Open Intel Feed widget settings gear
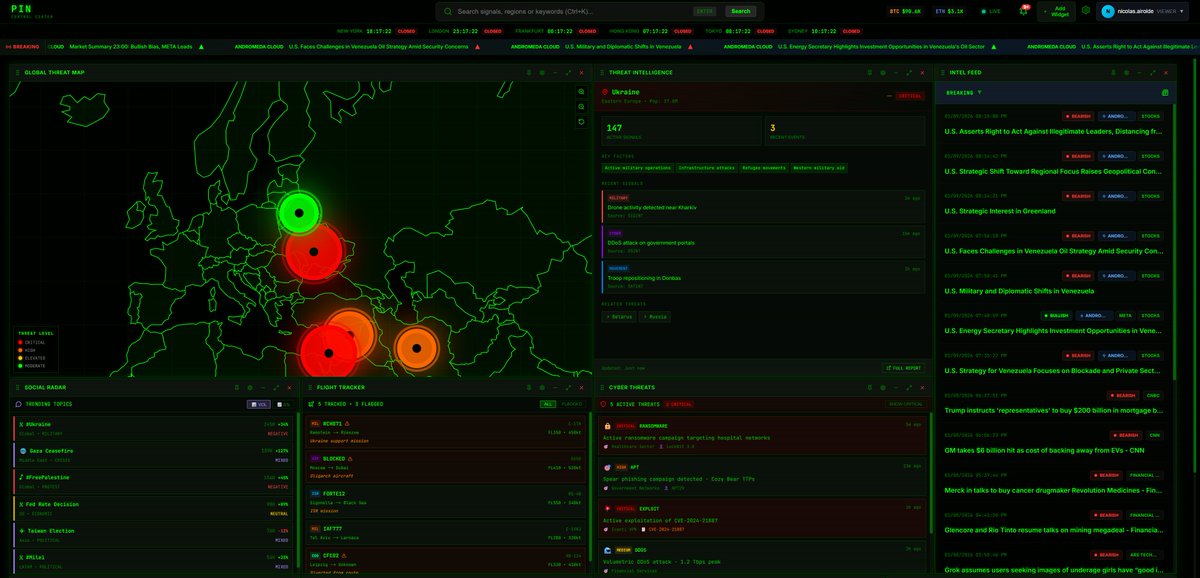1200x578 pixels. point(1127,72)
